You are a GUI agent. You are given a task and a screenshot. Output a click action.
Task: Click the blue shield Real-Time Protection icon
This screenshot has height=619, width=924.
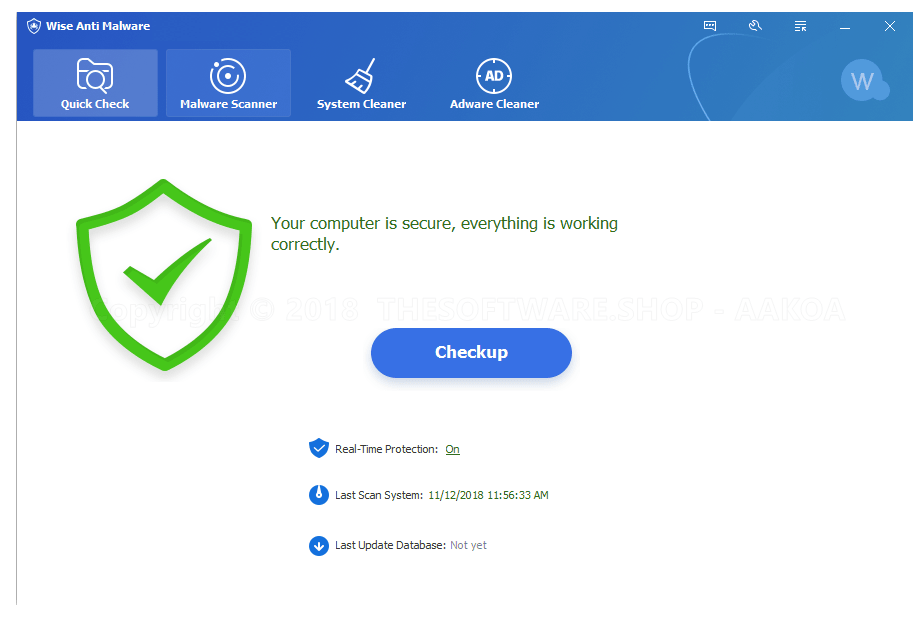click(x=319, y=448)
